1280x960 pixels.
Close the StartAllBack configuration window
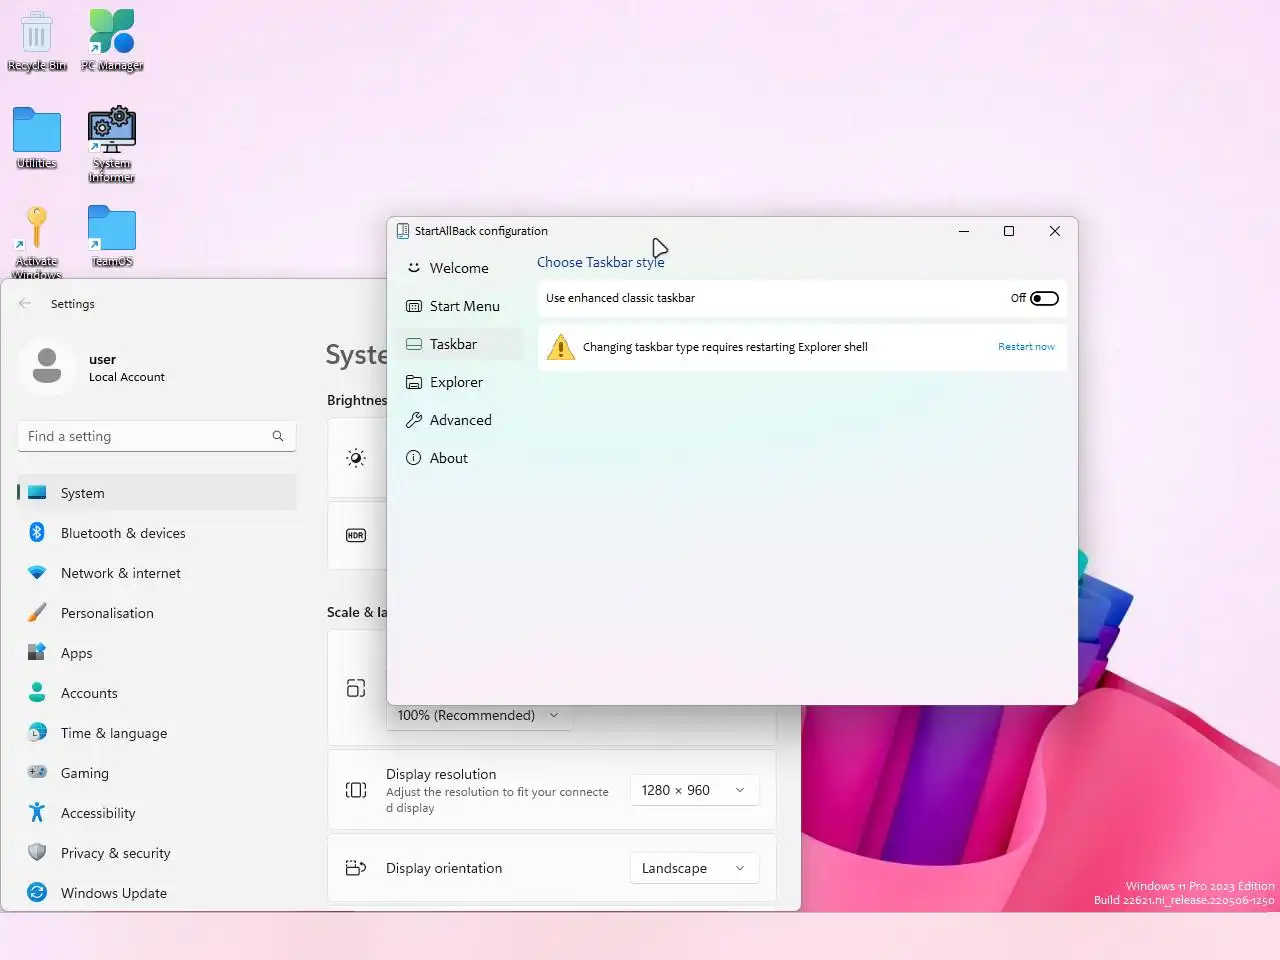(1055, 231)
